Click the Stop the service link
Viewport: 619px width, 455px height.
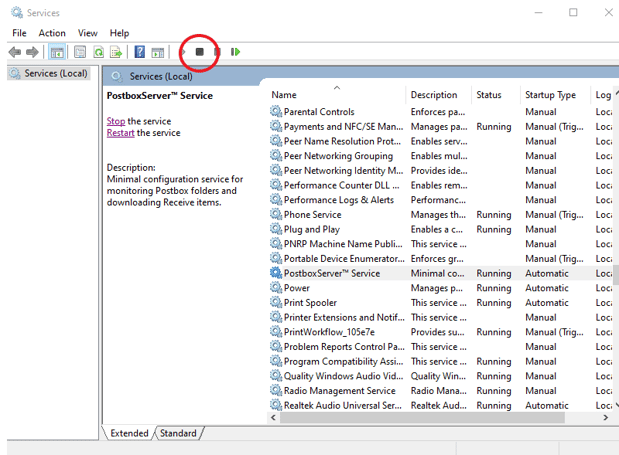pyautogui.click(x=116, y=121)
